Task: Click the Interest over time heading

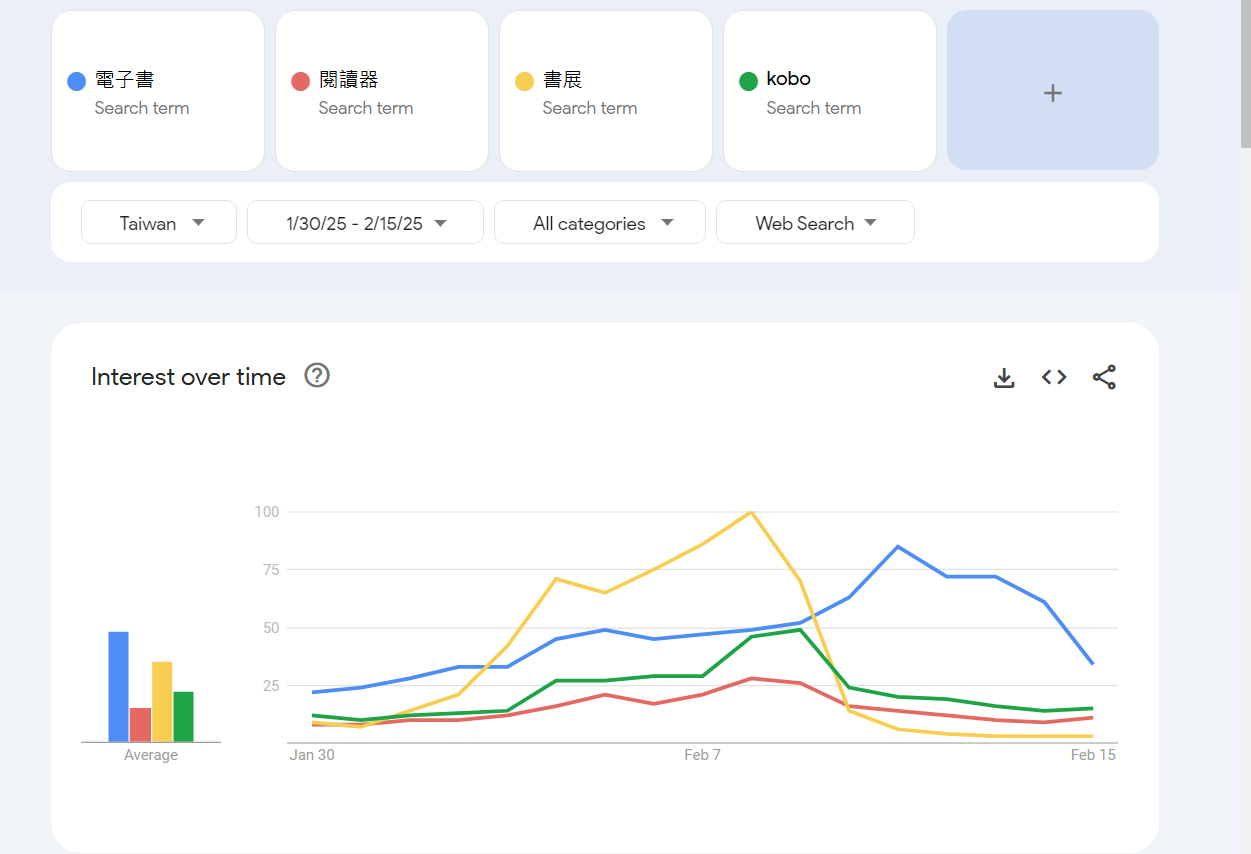Action: [188, 377]
